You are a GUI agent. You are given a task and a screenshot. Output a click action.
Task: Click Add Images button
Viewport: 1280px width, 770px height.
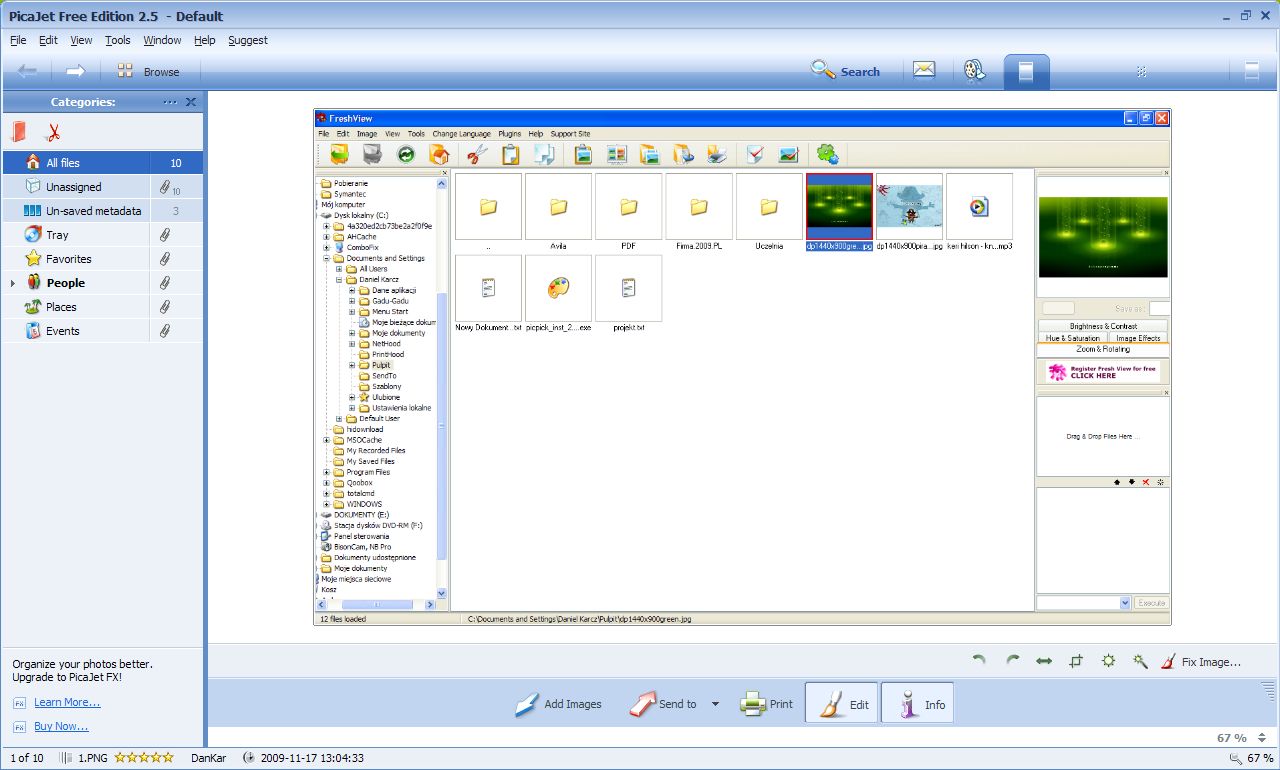559,704
